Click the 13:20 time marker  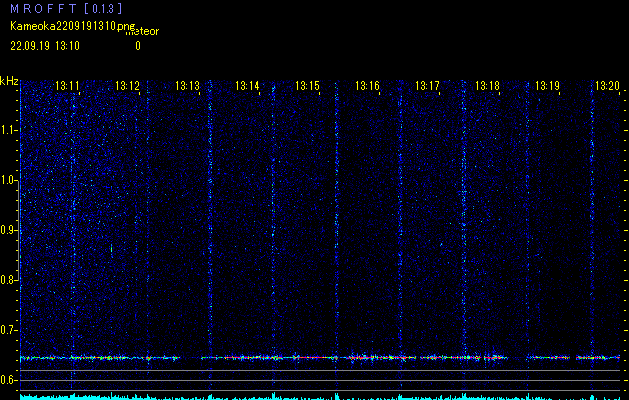click(607, 86)
